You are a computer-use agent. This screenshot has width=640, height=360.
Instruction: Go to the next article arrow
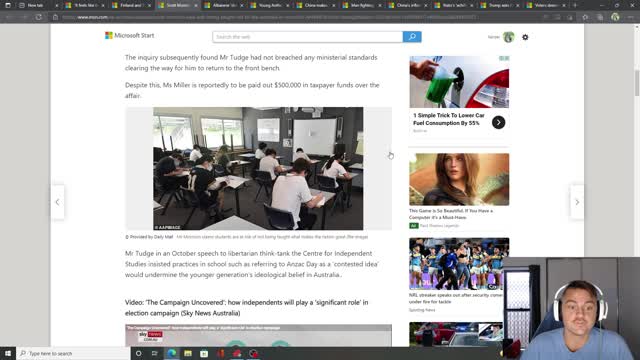point(577,202)
